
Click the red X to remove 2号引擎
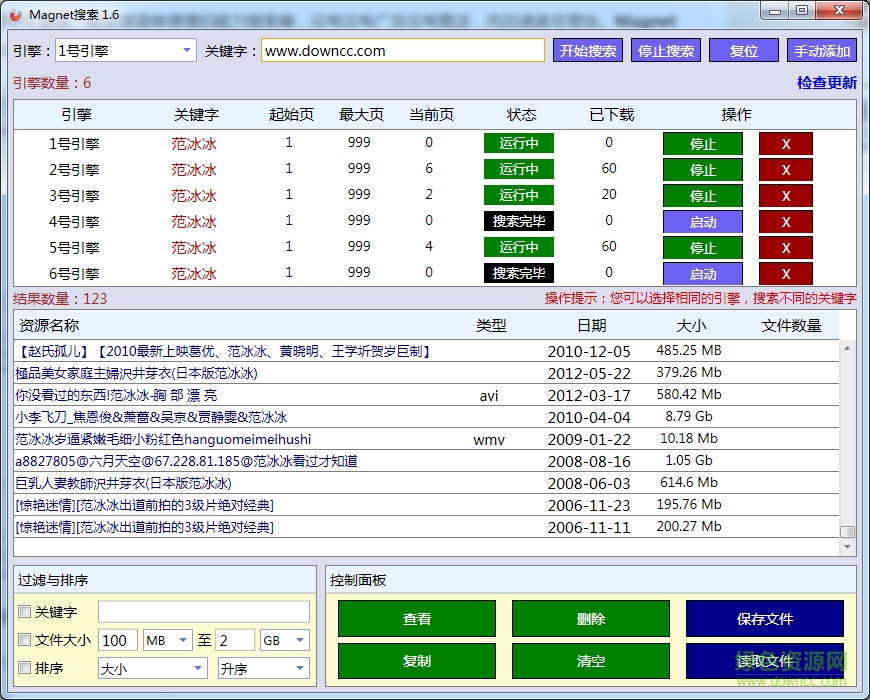coord(786,169)
